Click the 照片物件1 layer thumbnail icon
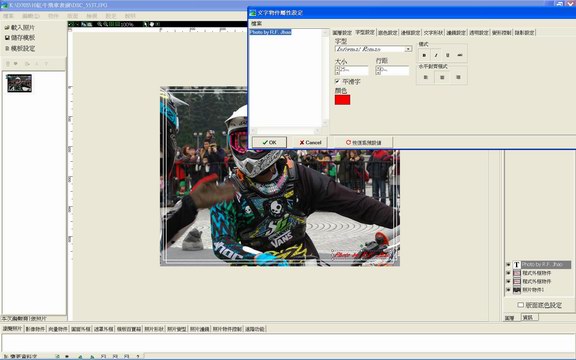 (516, 290)
